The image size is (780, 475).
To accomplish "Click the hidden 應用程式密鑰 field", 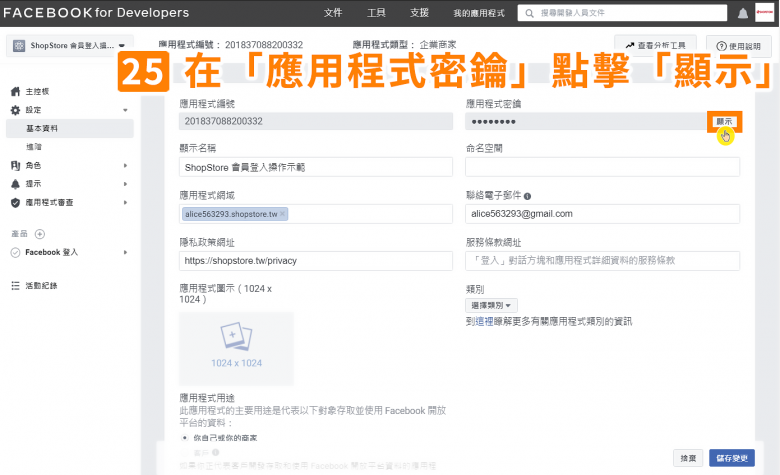I will 586,121.
